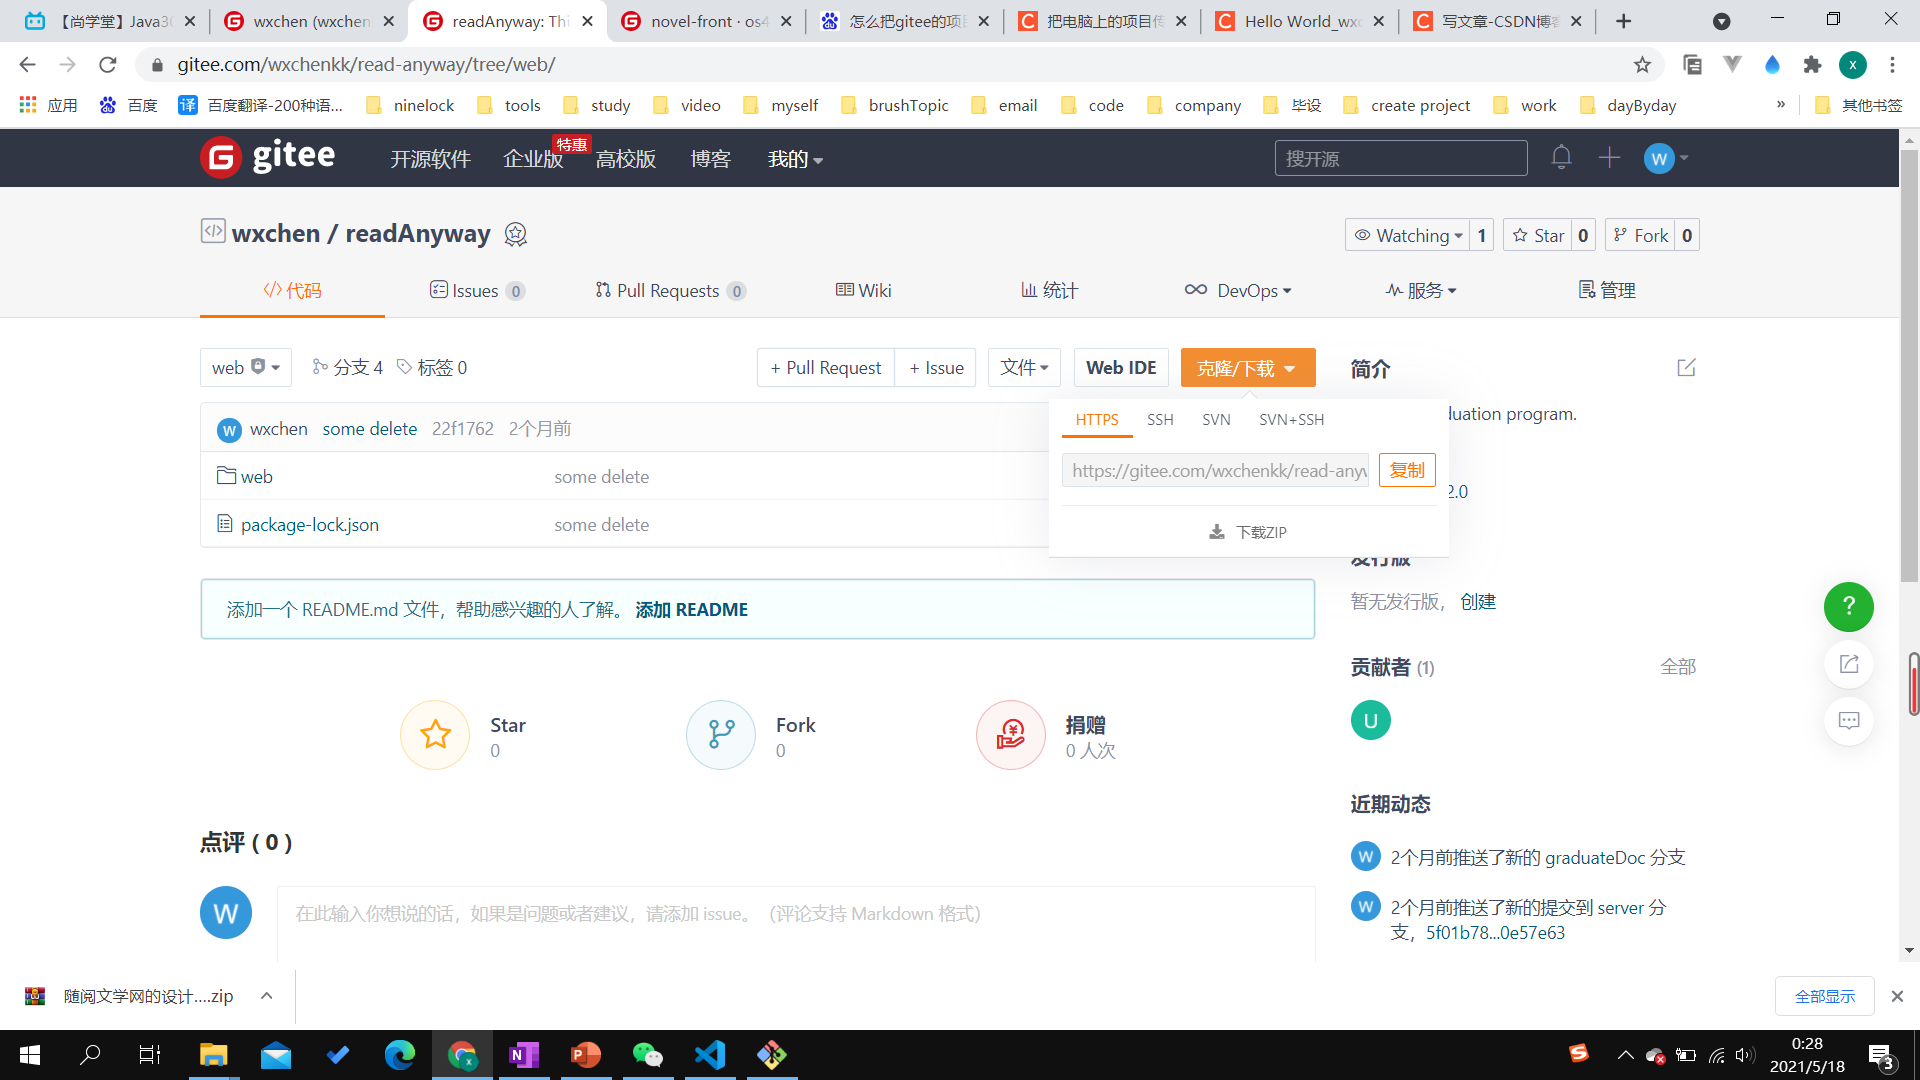The height and width of the screenshot is (1080, 1920).
Task: Click the plus icon in gitee header
Action: tap(1609, 157)
